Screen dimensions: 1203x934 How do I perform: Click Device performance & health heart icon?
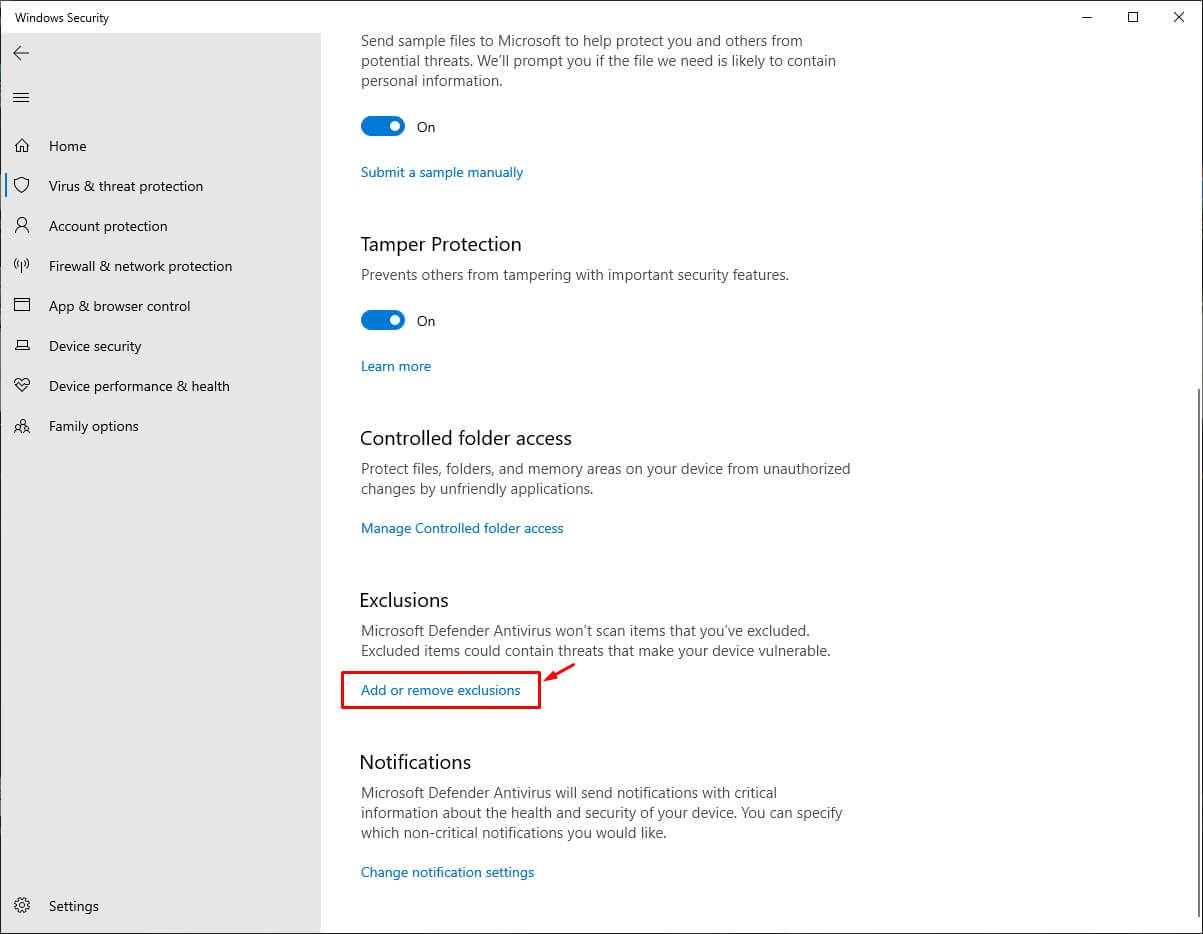coord(22,386)
